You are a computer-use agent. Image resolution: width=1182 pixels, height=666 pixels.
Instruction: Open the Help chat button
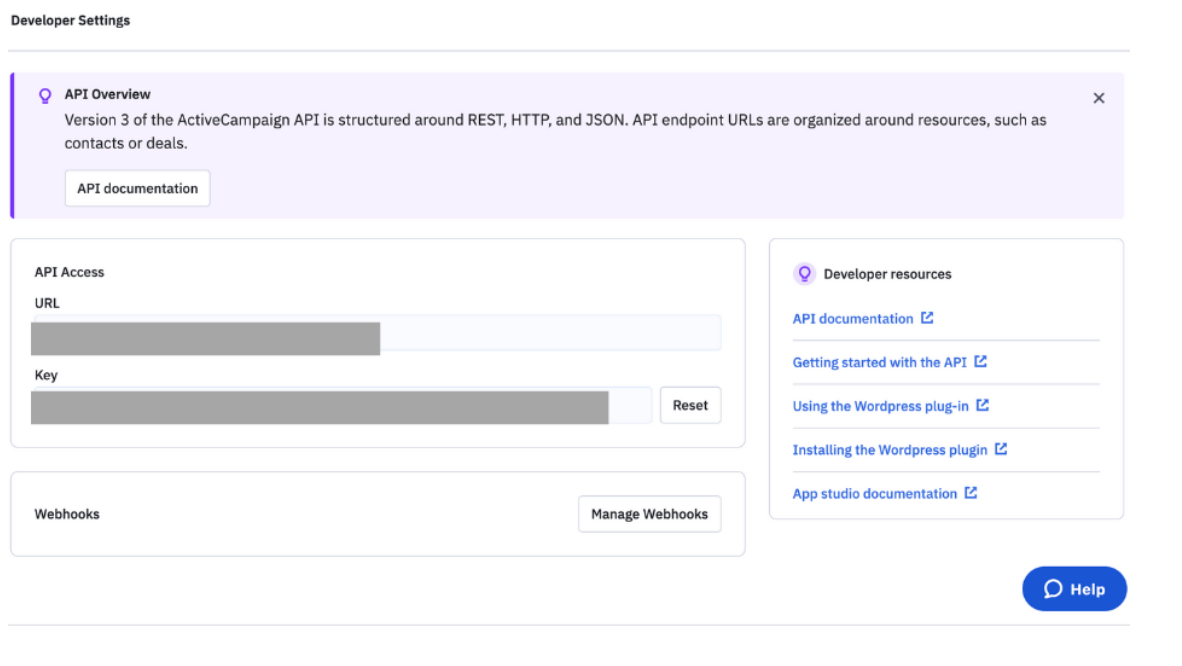pyautogui.click(x=1074, y=589)
